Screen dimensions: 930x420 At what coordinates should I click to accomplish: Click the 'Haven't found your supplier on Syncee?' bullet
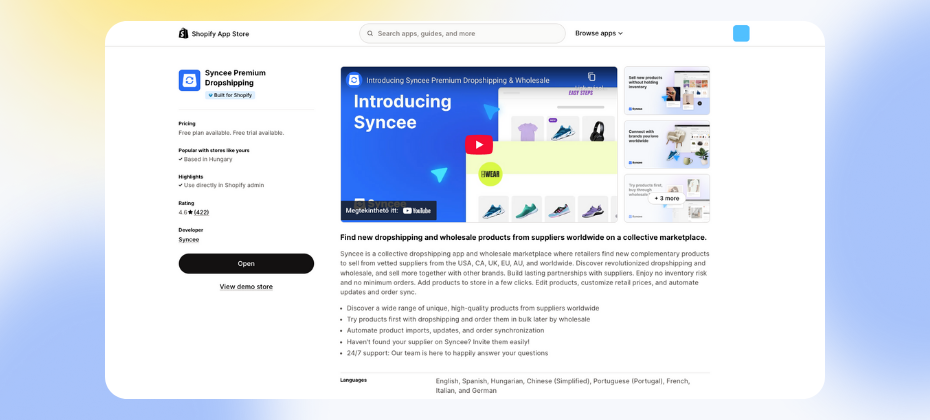[x=438, y=342]
